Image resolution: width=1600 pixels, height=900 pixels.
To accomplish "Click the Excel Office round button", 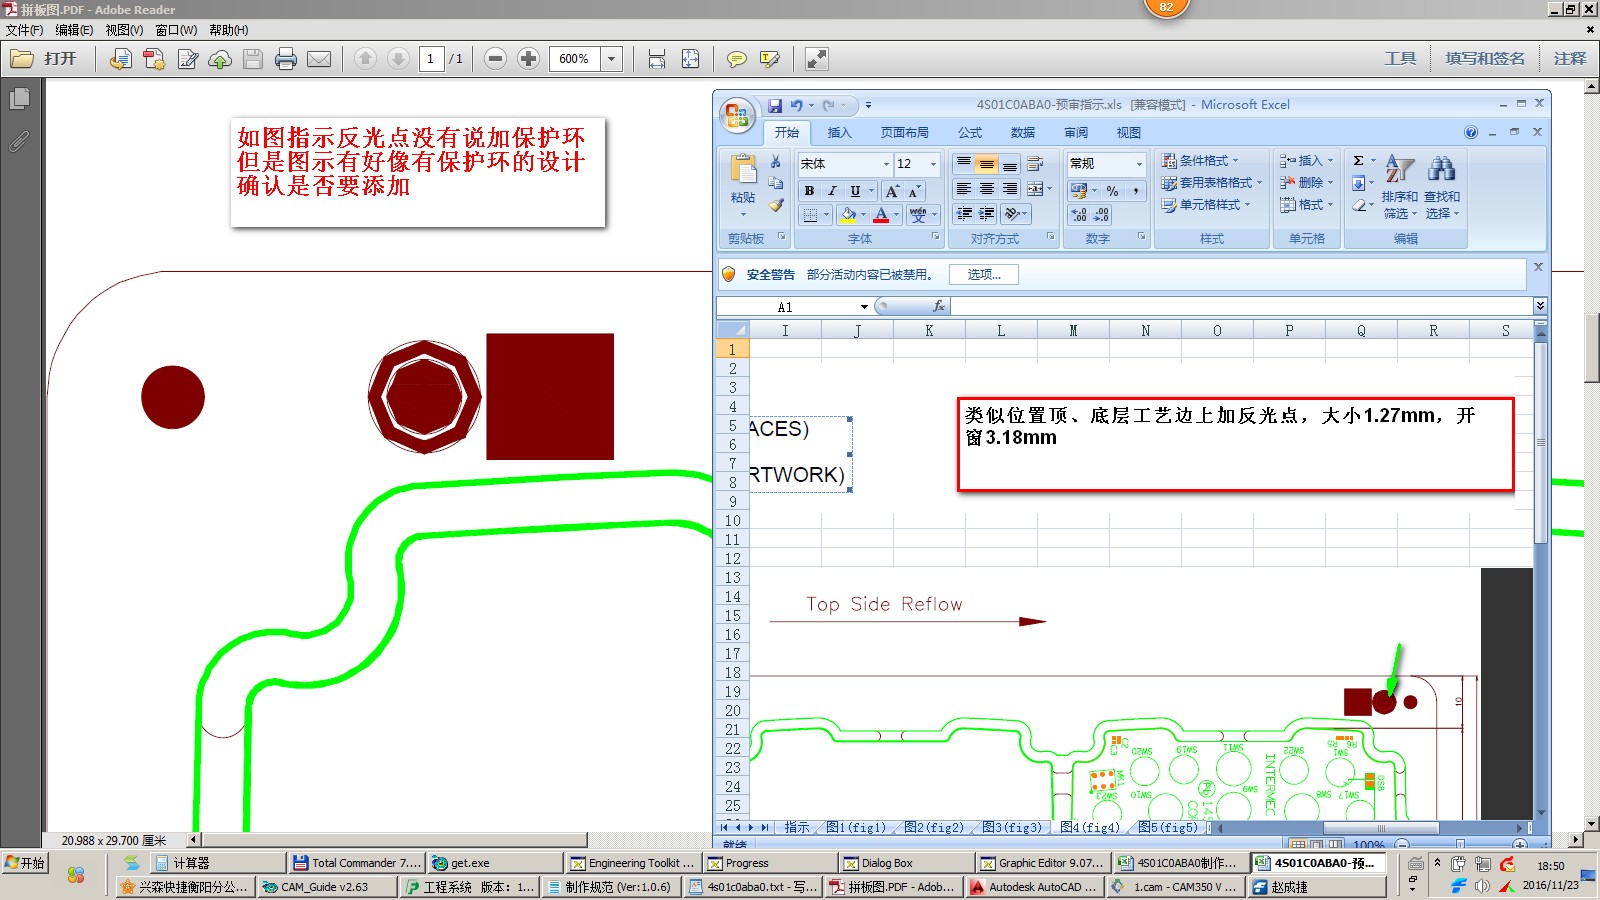I will (737, 115).
